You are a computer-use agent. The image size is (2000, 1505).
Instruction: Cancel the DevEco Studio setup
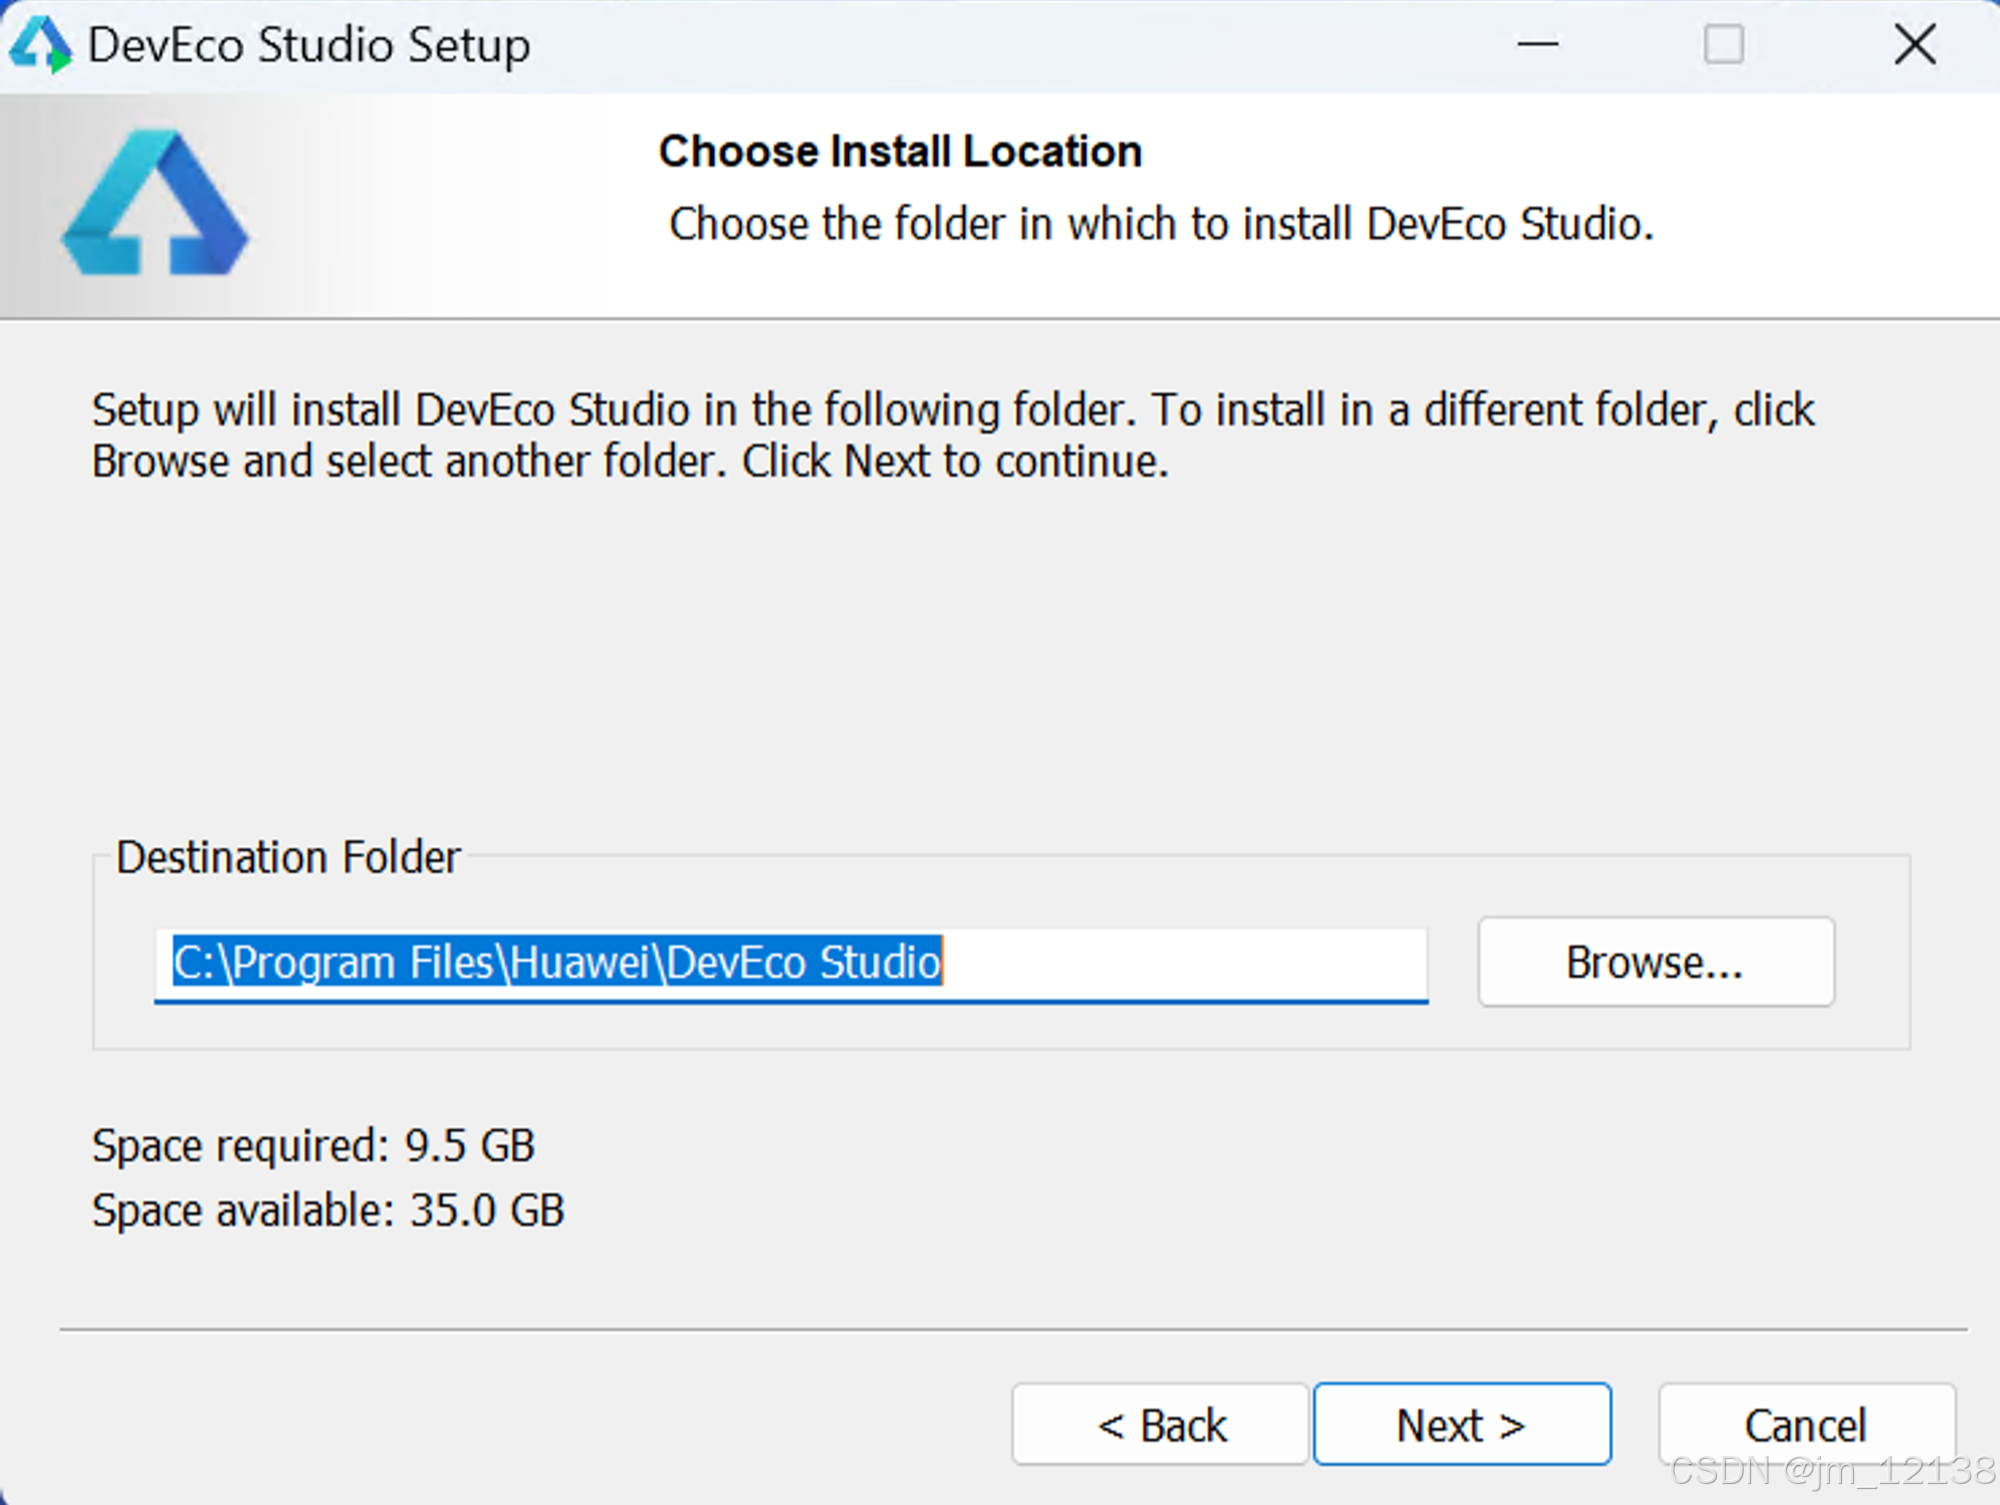coord(1806,1425)
